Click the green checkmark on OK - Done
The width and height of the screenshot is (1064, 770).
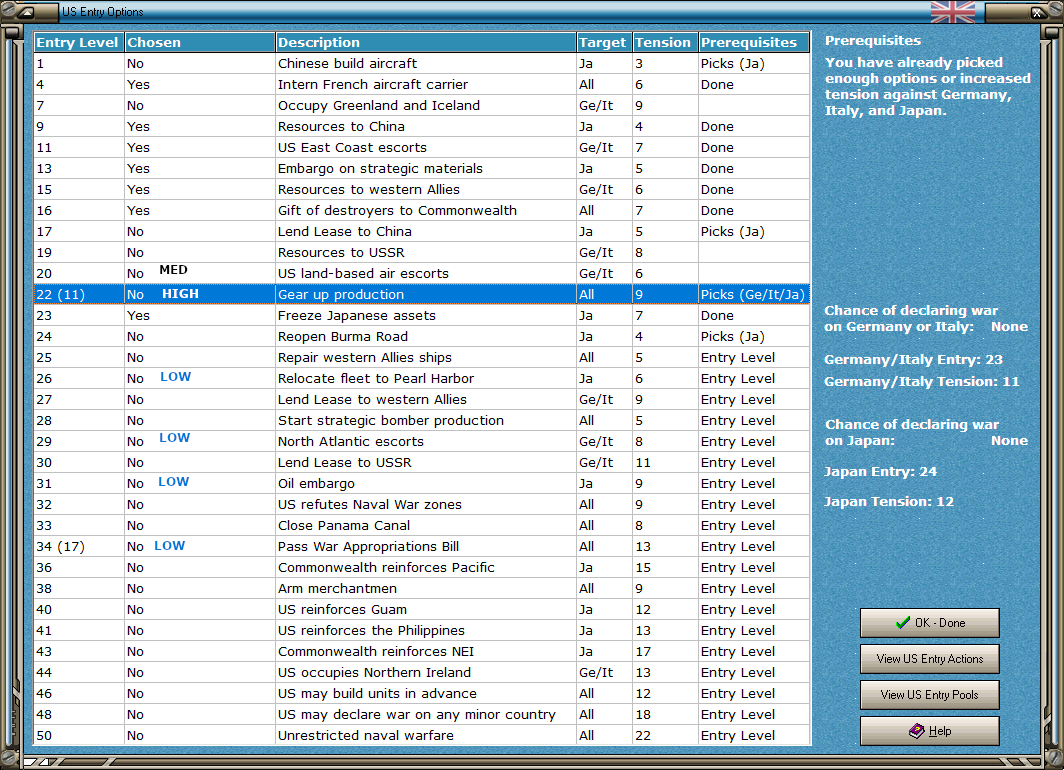tap(902, 622)
